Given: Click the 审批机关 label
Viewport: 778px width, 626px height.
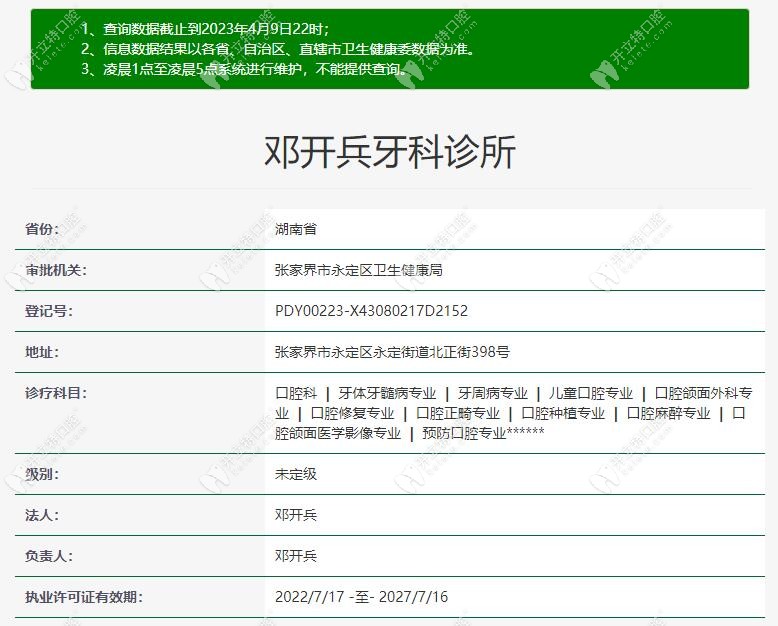Looking at the screenshot, I should point(56,270).
